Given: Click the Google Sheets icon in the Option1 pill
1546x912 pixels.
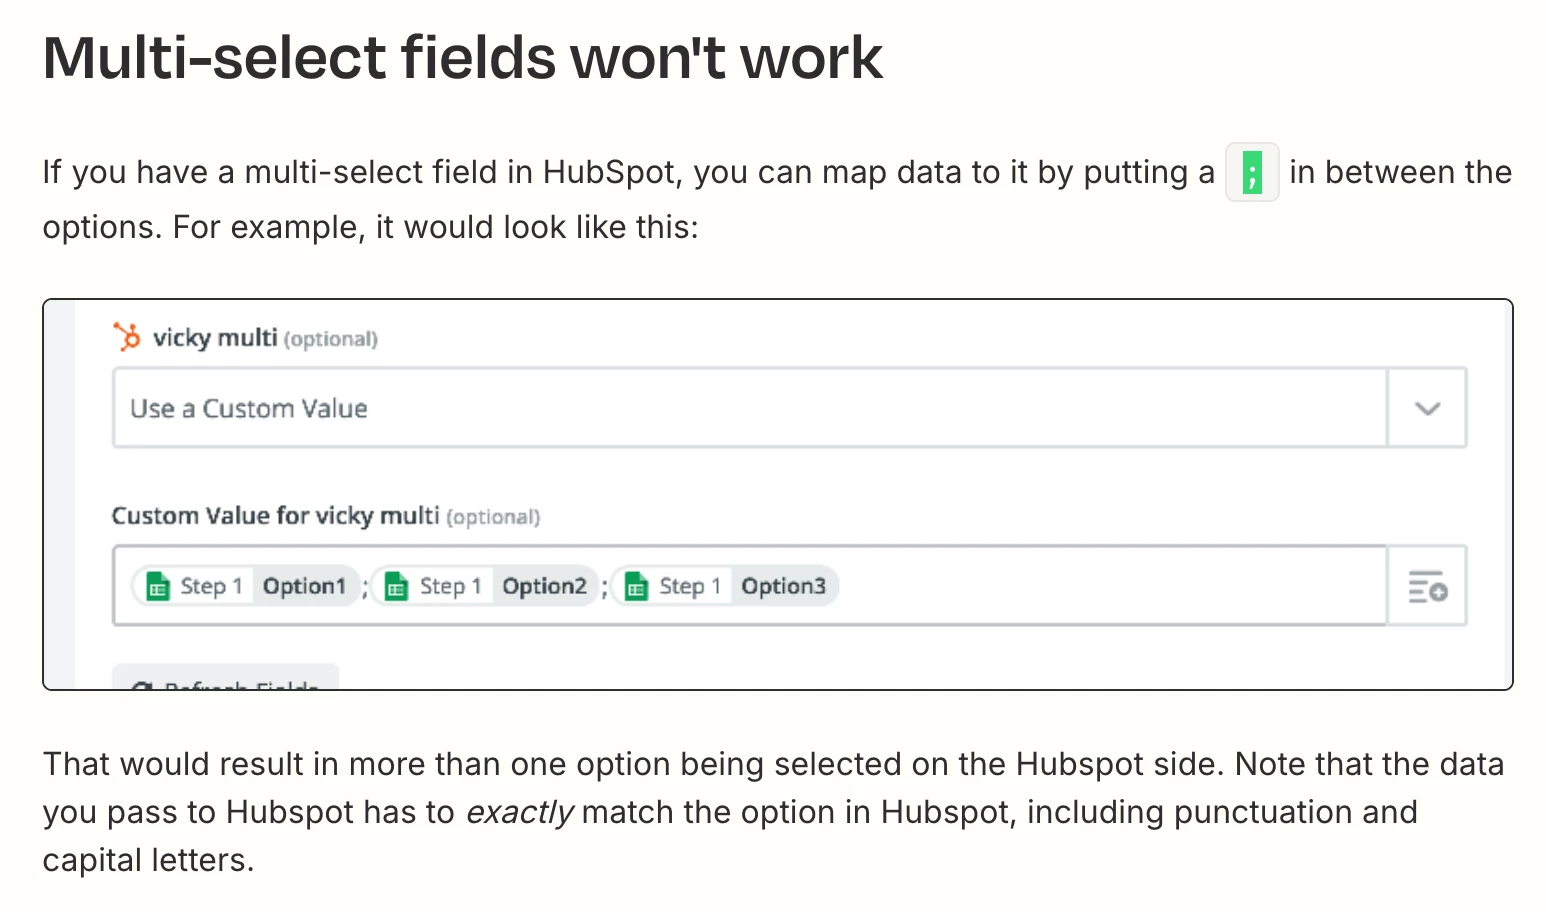Looking at the screenshot, I should 158,586.
